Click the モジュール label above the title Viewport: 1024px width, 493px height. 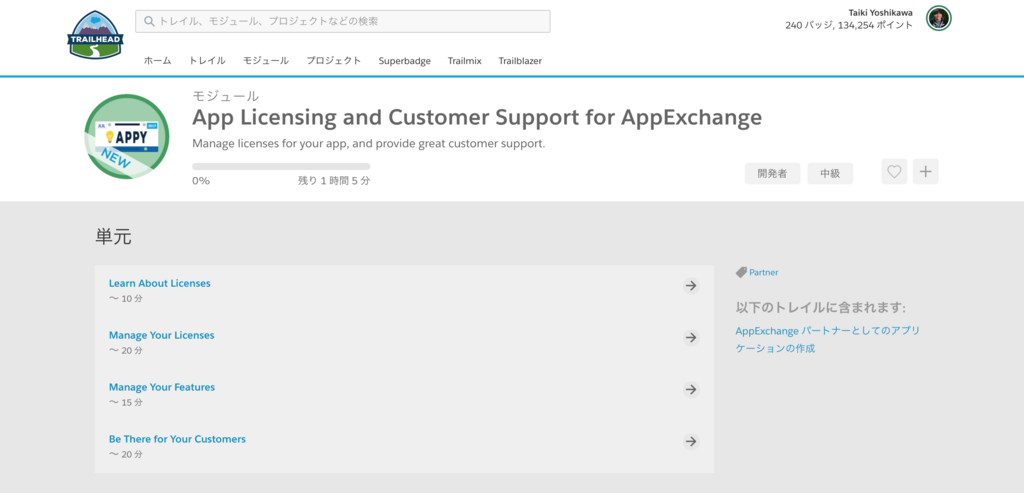coord(225,96)
